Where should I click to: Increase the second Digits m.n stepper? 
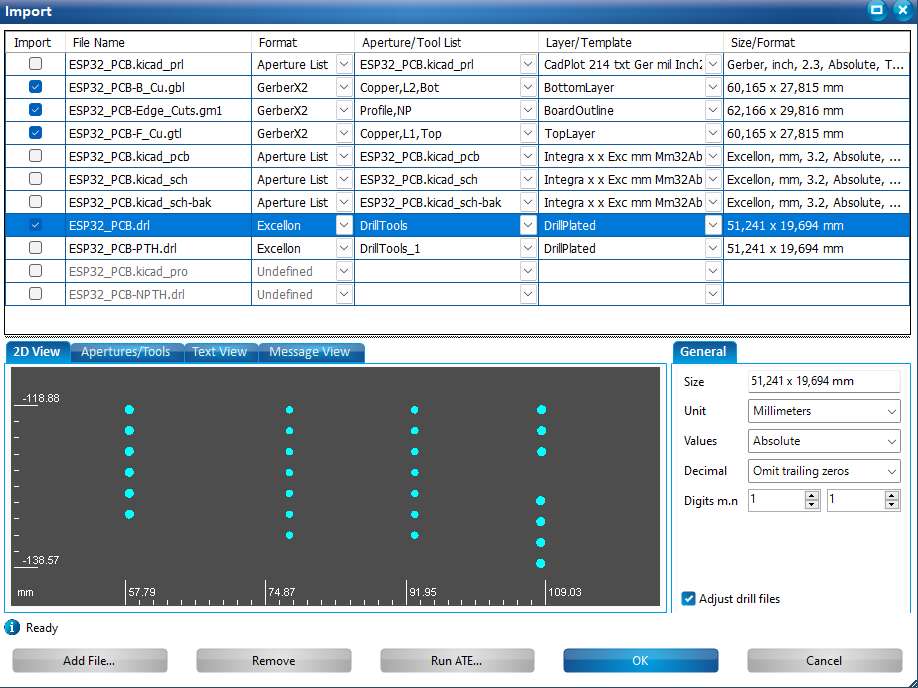pos(892,495)
